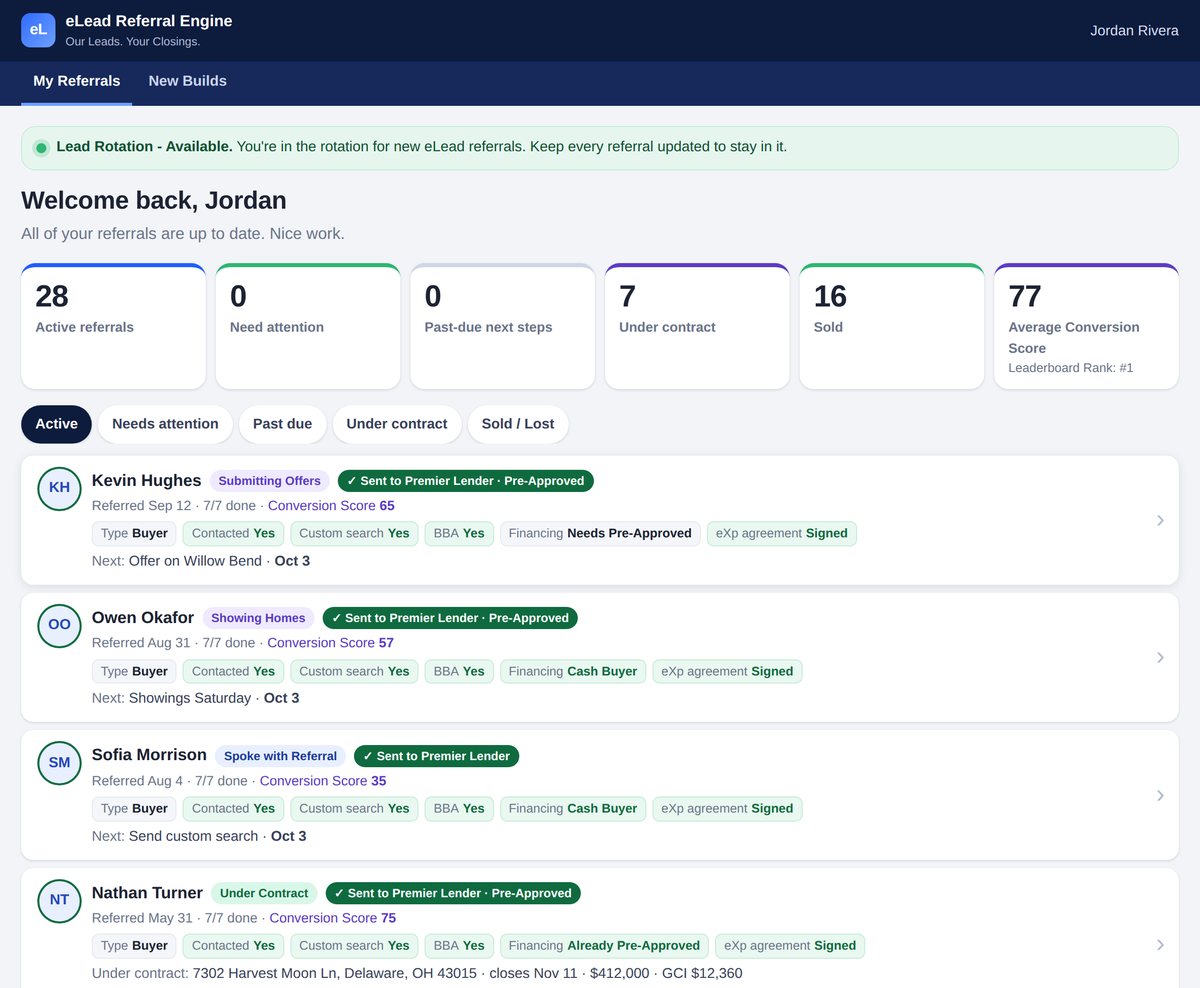This screenshot has height=988, width=1200.
Task: Click the SM avatar for Sofia Morrison
Action: coord(59,762)
